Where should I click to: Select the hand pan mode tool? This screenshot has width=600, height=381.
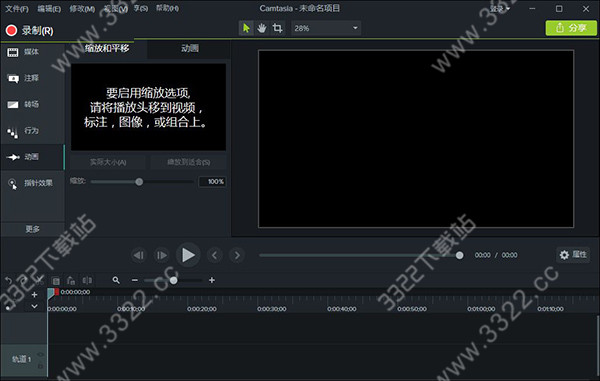tap(262, 28)
